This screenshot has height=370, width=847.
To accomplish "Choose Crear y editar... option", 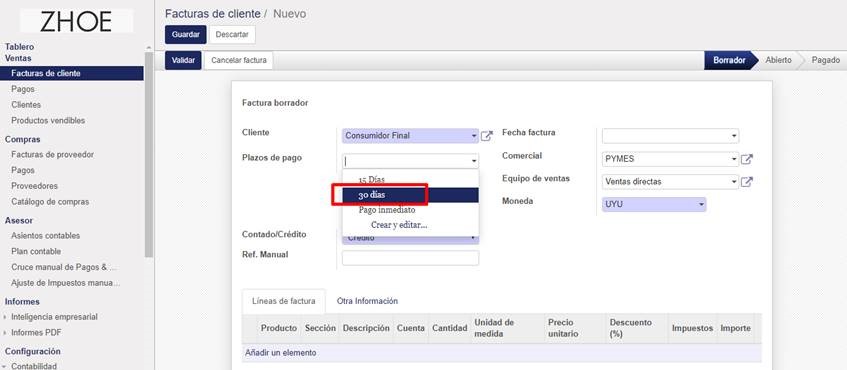I will click(x=411, y=225).
